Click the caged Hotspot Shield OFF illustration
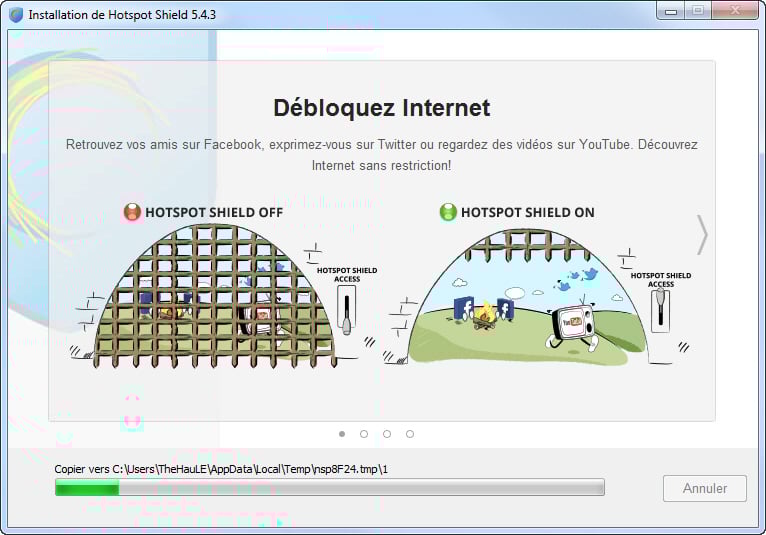766x535 pixels. pyautogui.click(x=215, y=296)
